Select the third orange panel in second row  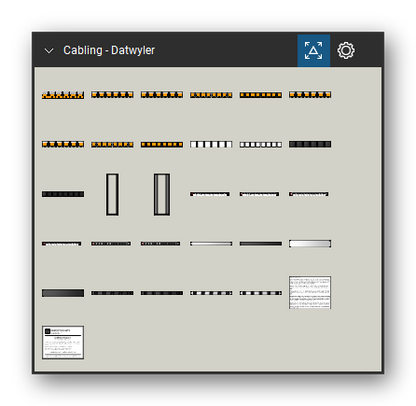[x=162, y=144]
